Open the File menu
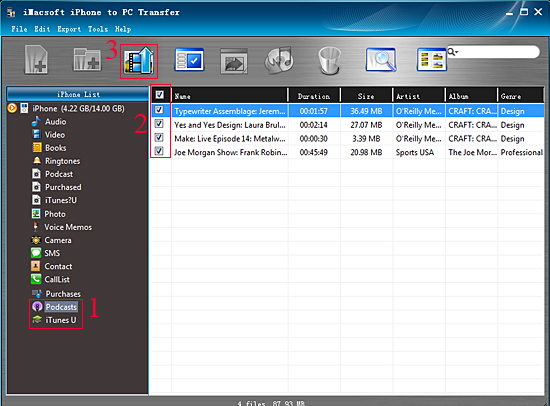The image size is (550, 406). click(19, 29)
